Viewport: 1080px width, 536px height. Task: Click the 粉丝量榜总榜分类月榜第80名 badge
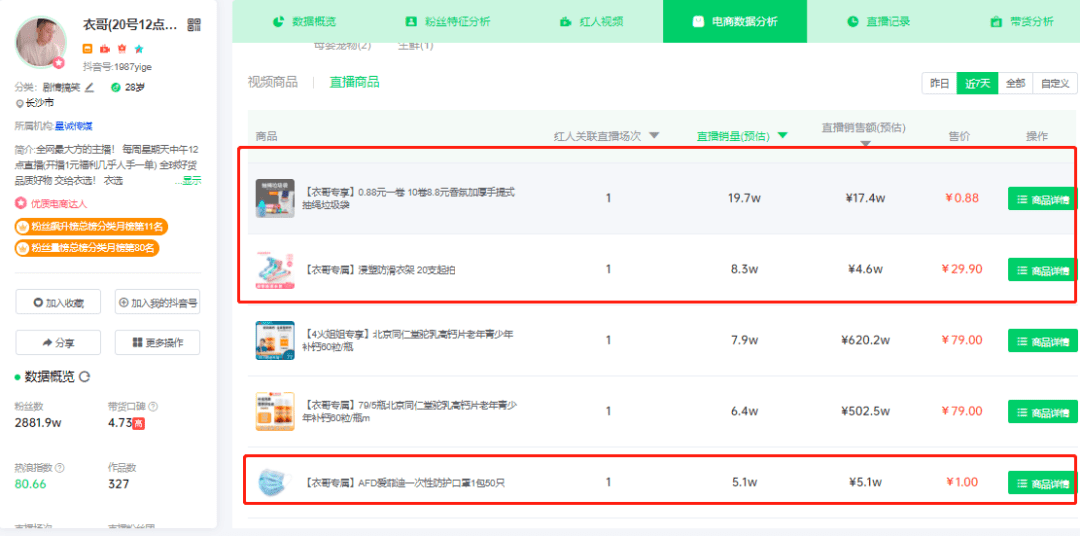[x=87, y=248]
